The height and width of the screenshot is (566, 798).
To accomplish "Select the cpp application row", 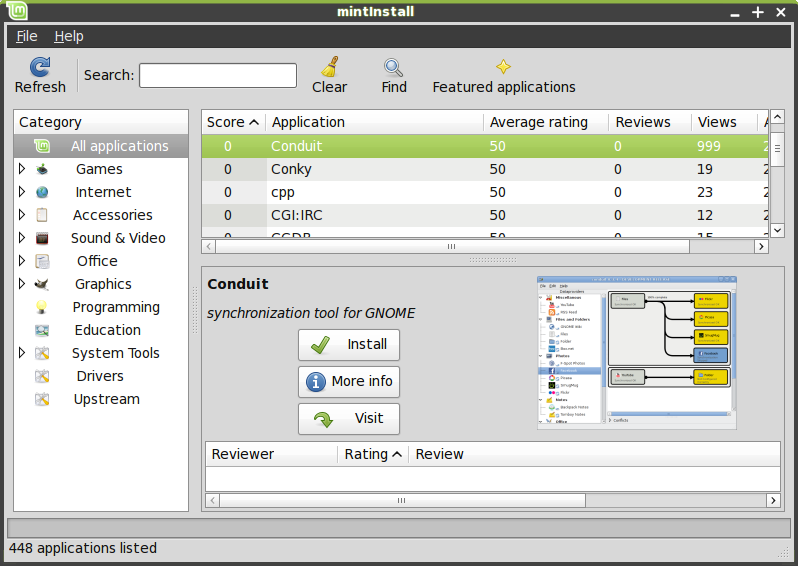I will click(x=485, y=192).
